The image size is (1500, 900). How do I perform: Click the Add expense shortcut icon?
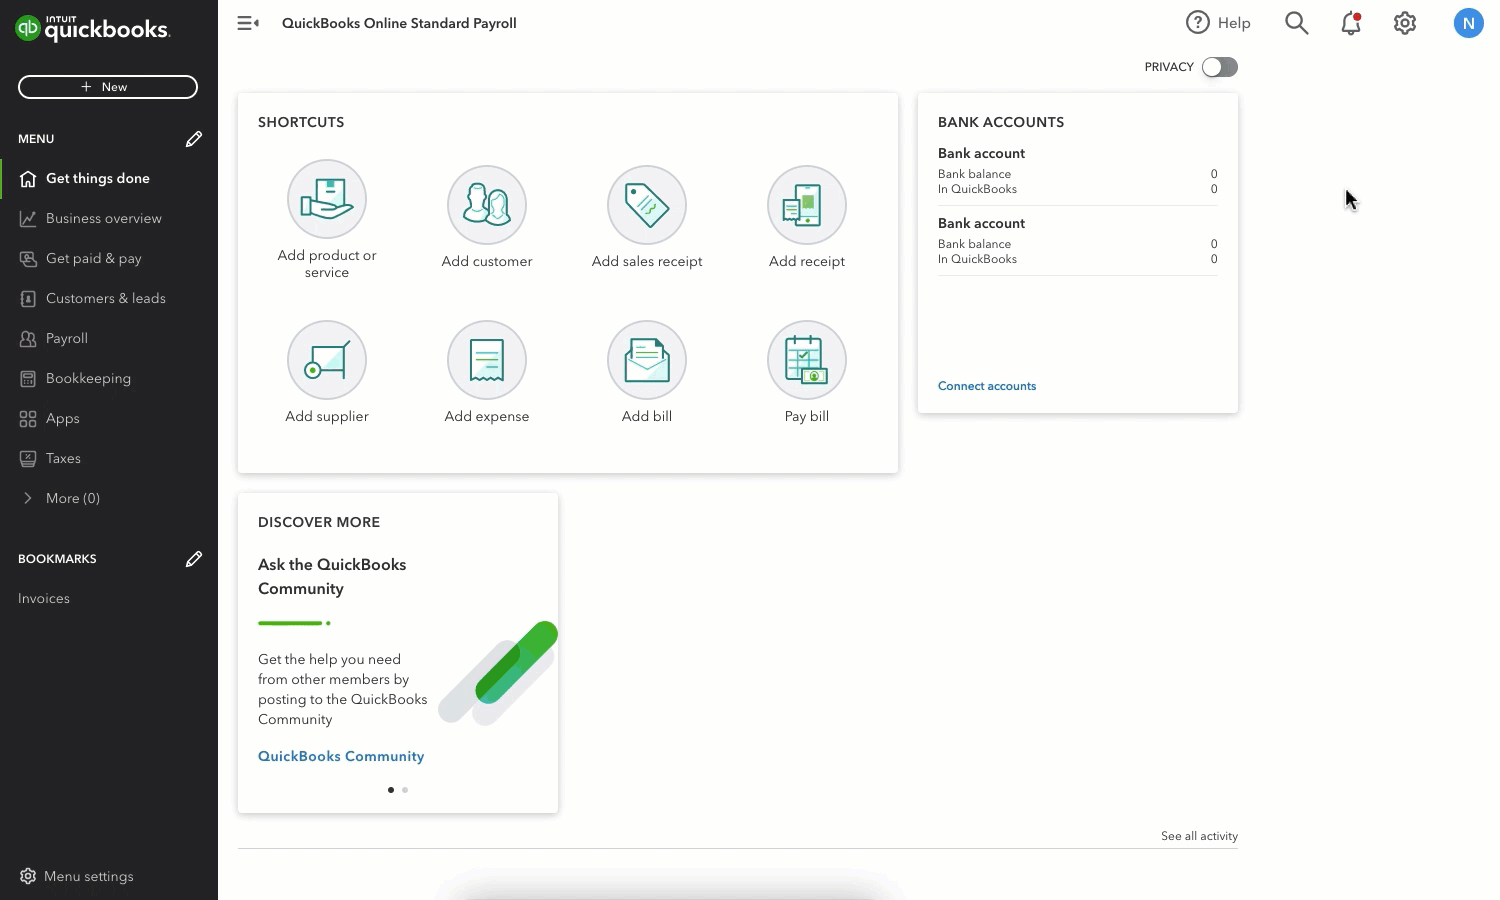click(x=487, y=360)
